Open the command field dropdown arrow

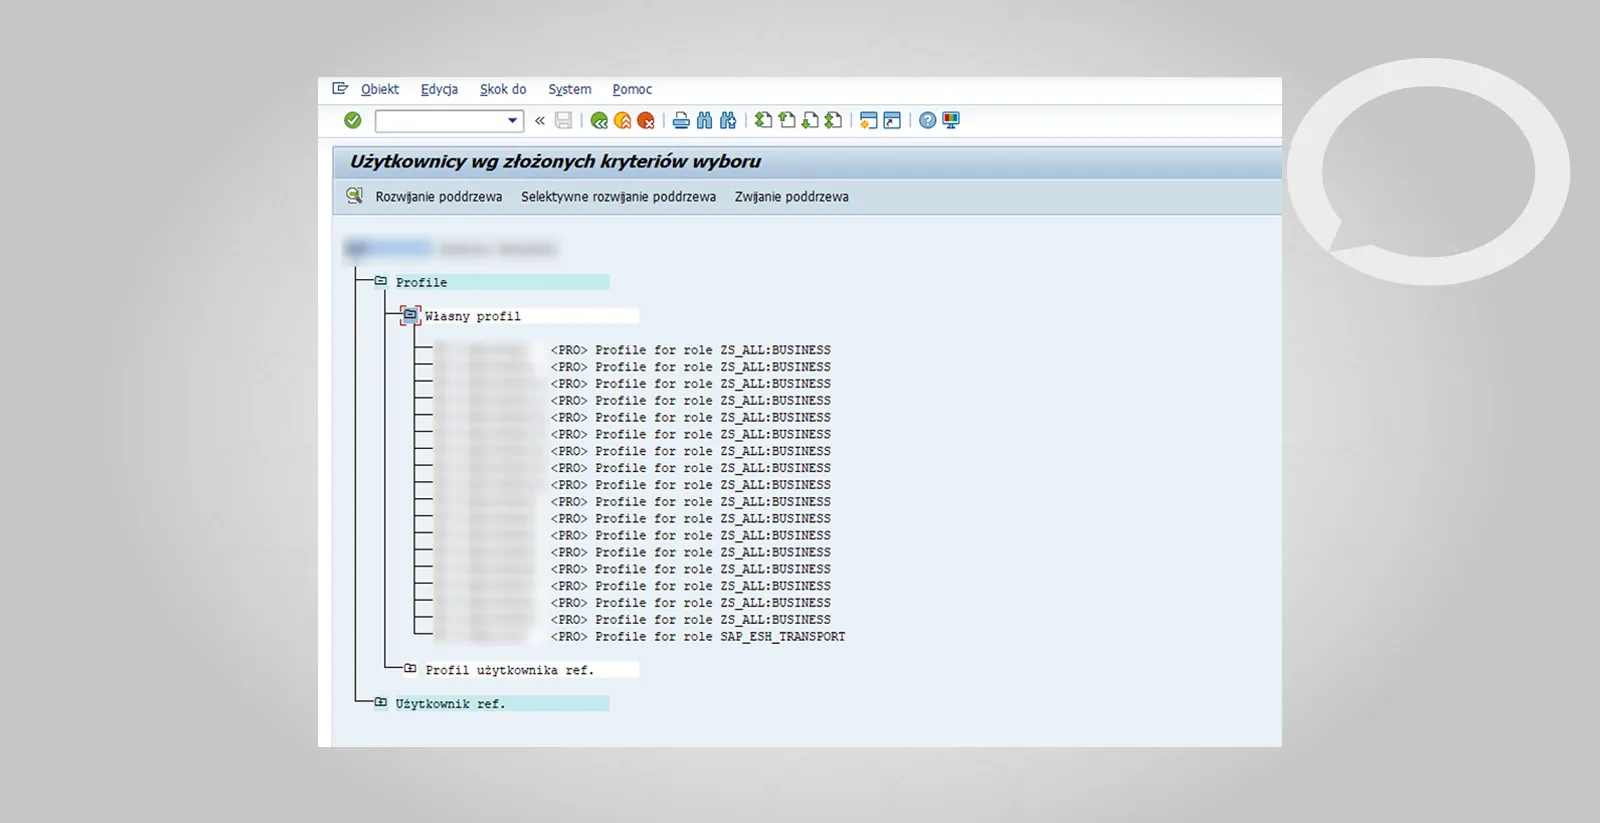pos(512,121)
